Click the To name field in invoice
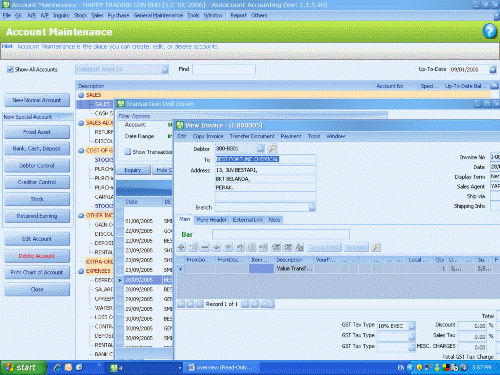Image resolution: width=500 pixels, height=375 pixels. pyautogui.click(x=265, y=159)
